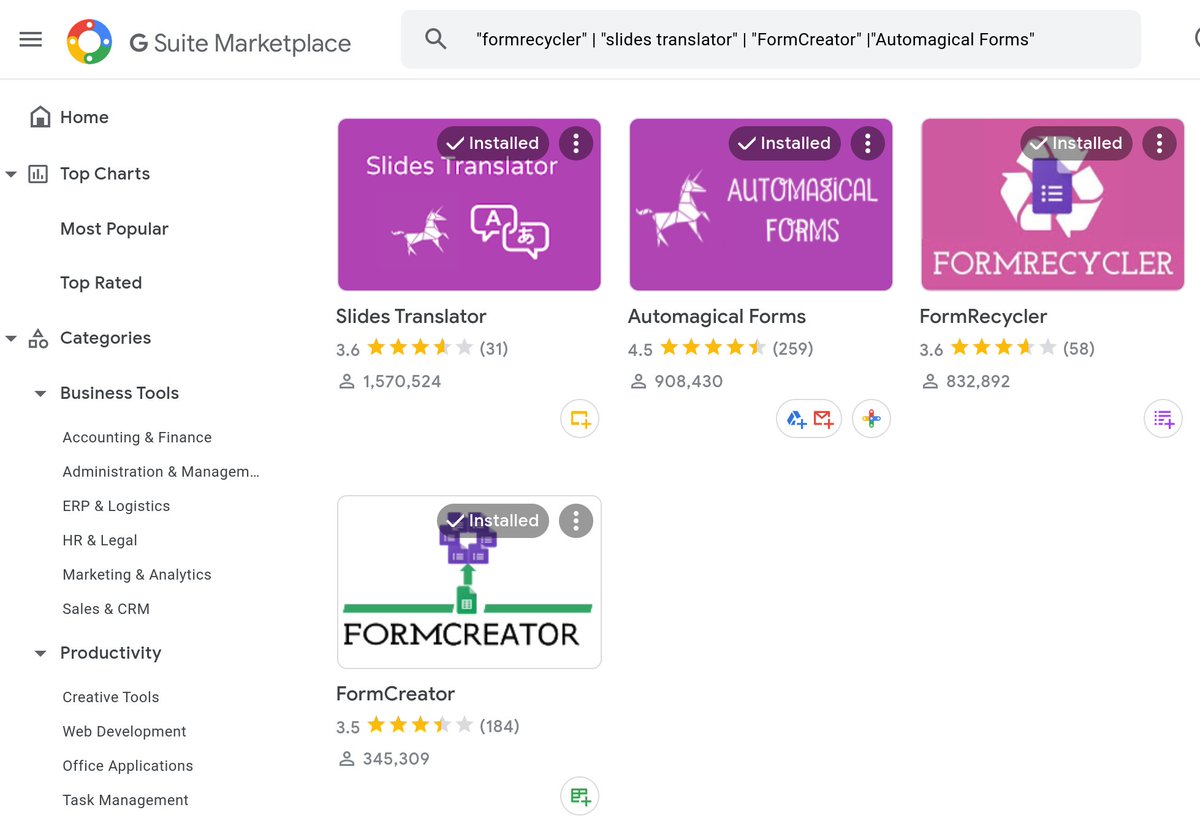Open the FormRecycler banner thumbnail
The height and width of the screenshot is (837, 1200).
tap(1053, 205)
